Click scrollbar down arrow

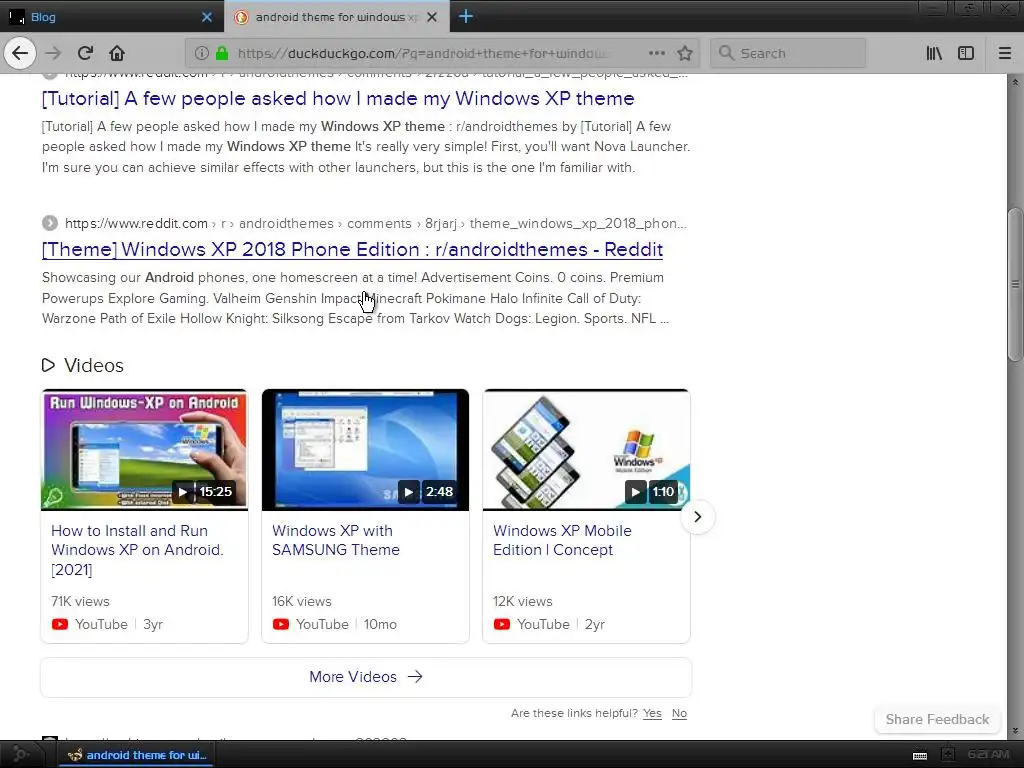pyautogui.click(x=1015, y=731)
